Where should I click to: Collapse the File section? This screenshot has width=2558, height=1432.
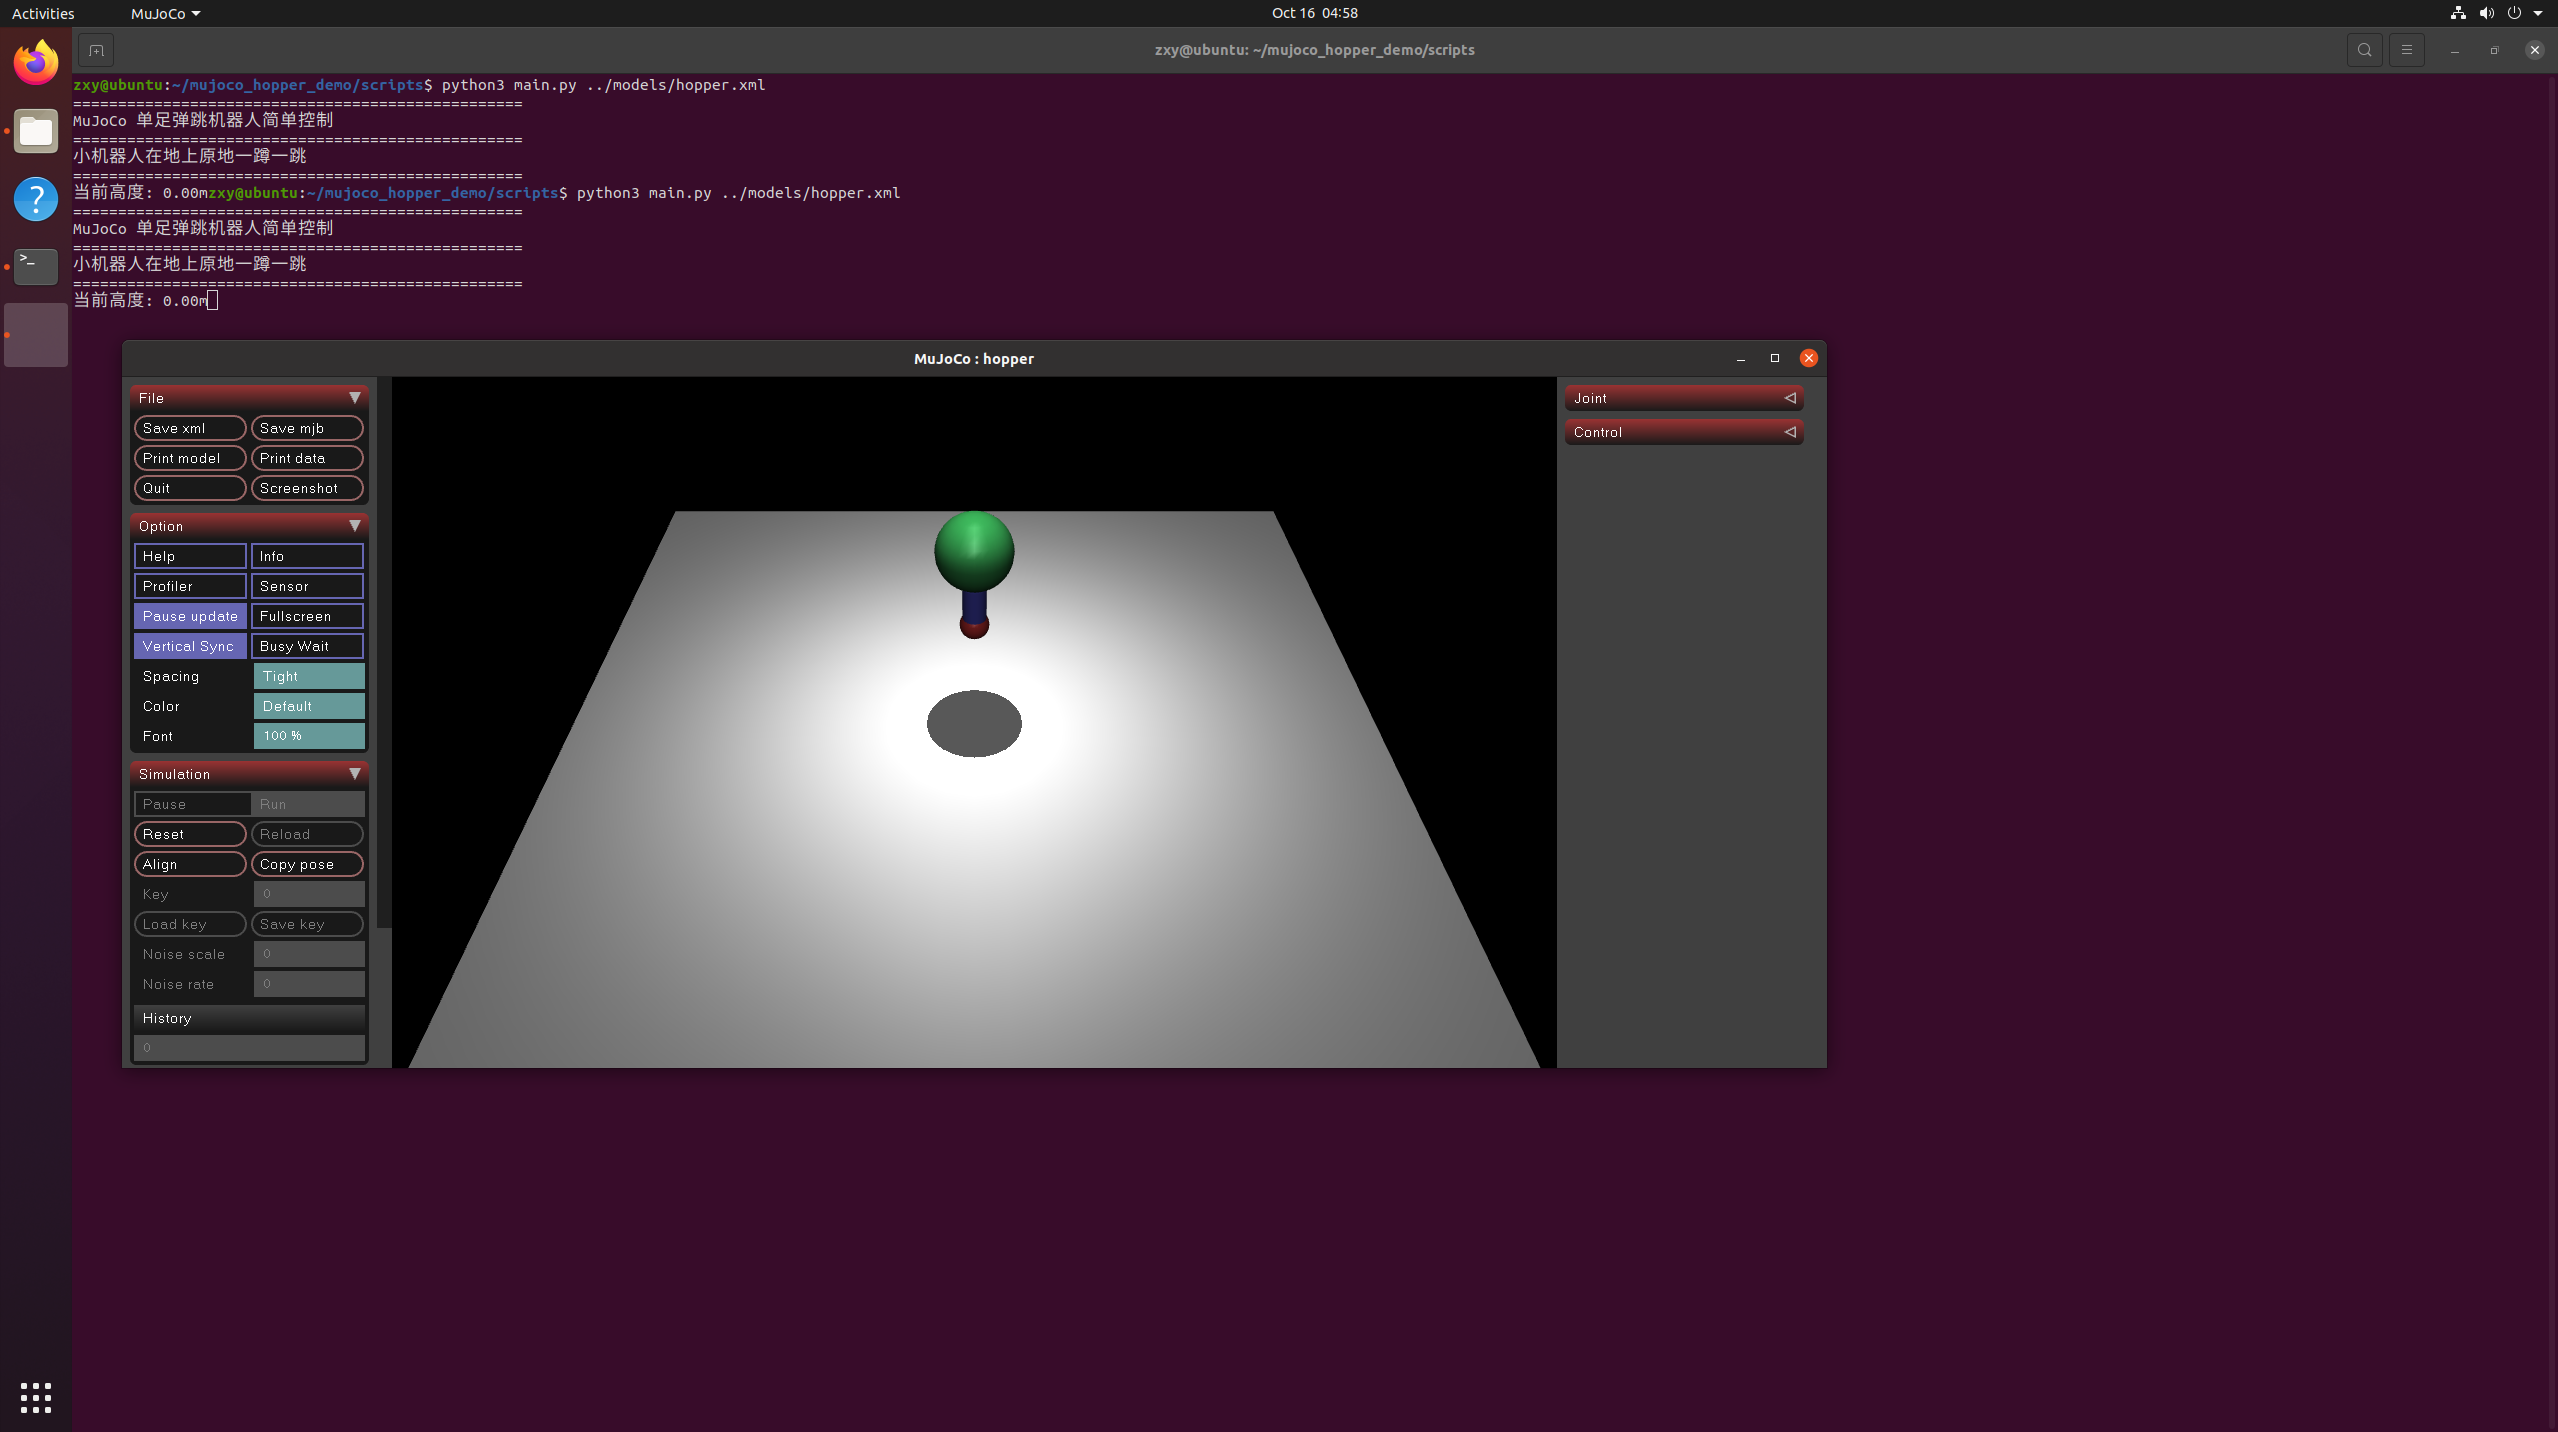(x=249, y=398)
